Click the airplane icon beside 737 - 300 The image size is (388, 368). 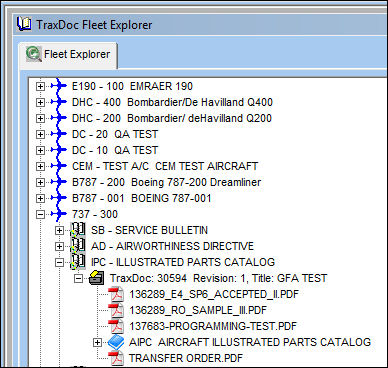pos(59,214)
